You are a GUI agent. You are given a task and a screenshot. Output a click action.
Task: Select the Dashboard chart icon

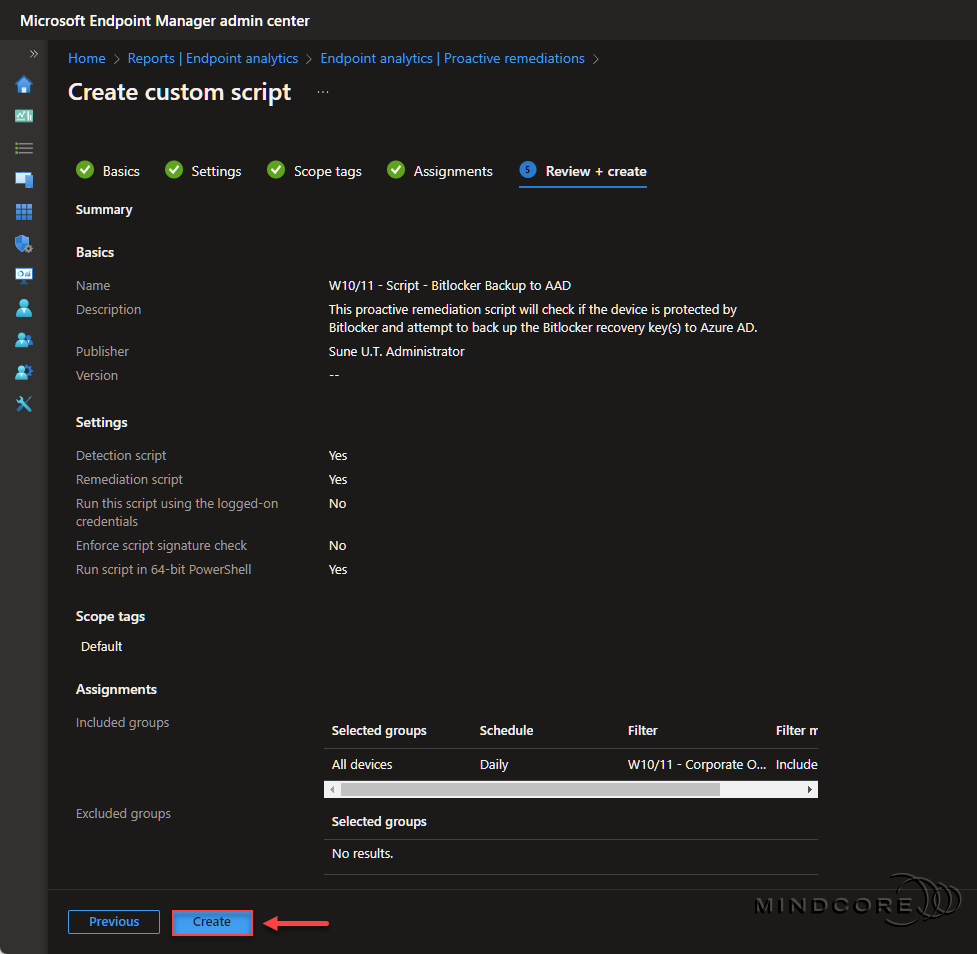pyautogui.click(x=24, y=116)
